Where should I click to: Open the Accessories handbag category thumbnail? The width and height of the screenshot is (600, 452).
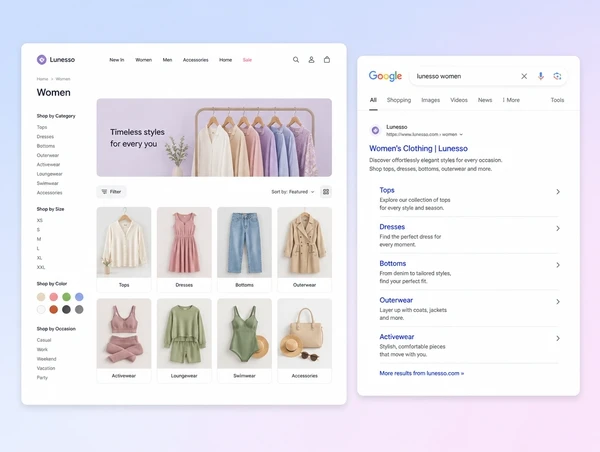pyautogui.click(x=305, y=333)
